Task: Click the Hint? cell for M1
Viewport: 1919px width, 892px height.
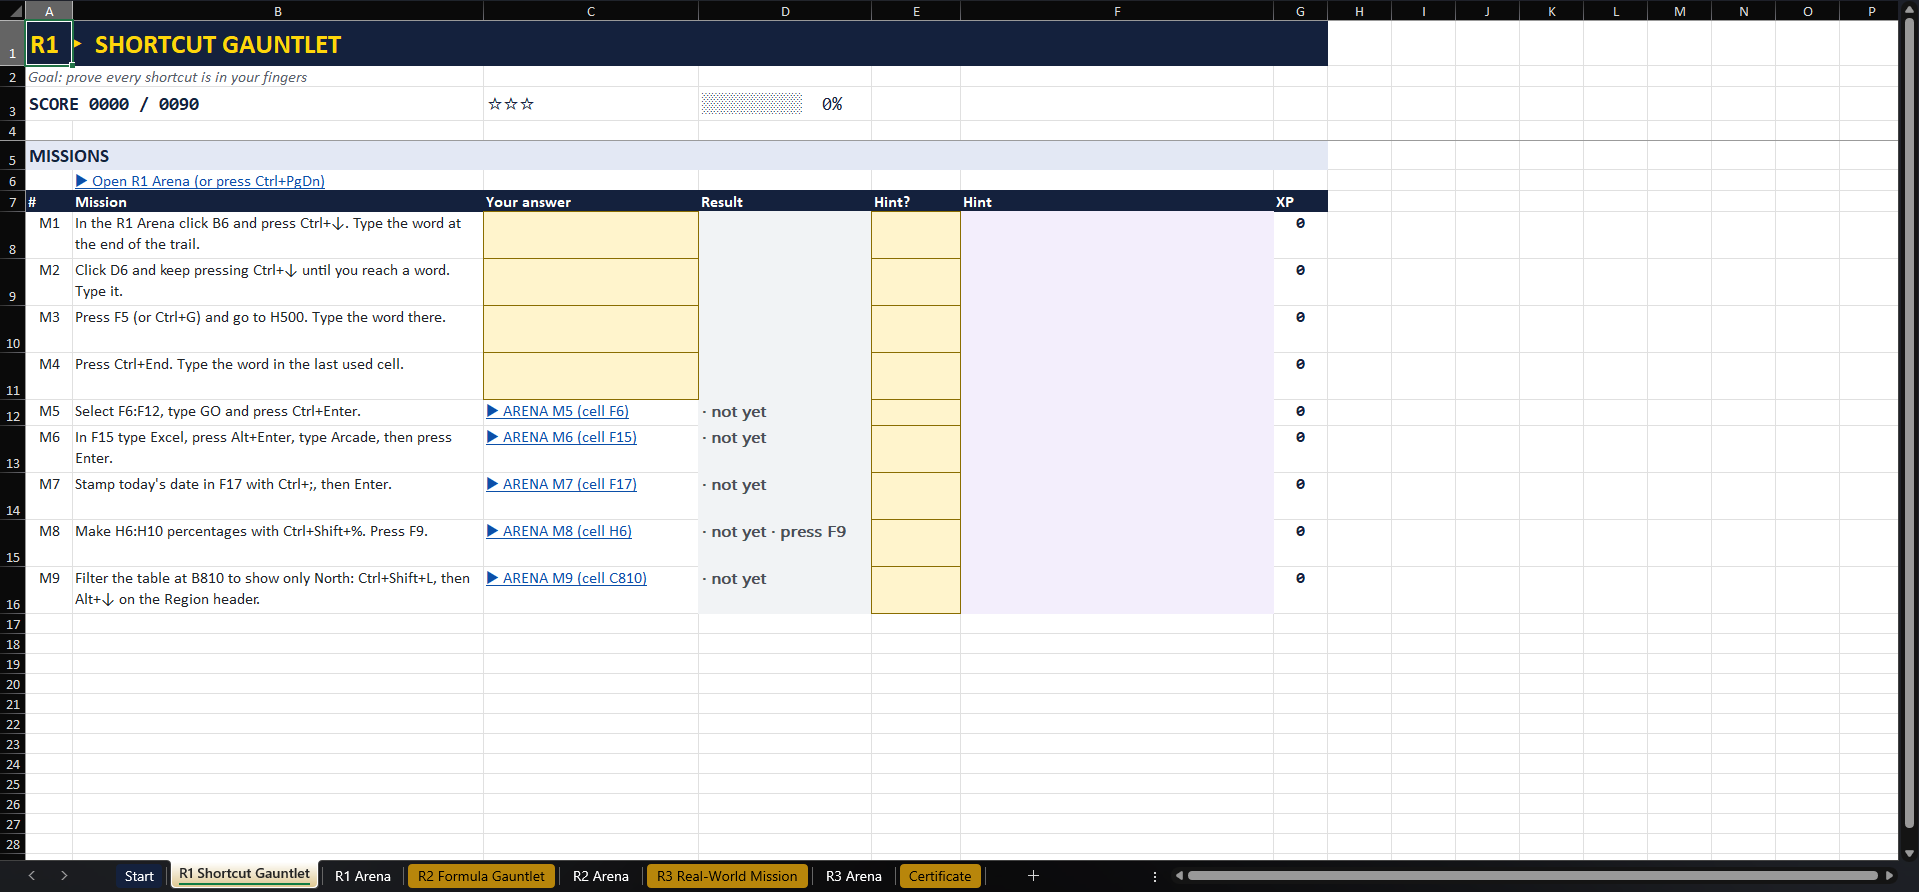Action: (x=916, y=235)
